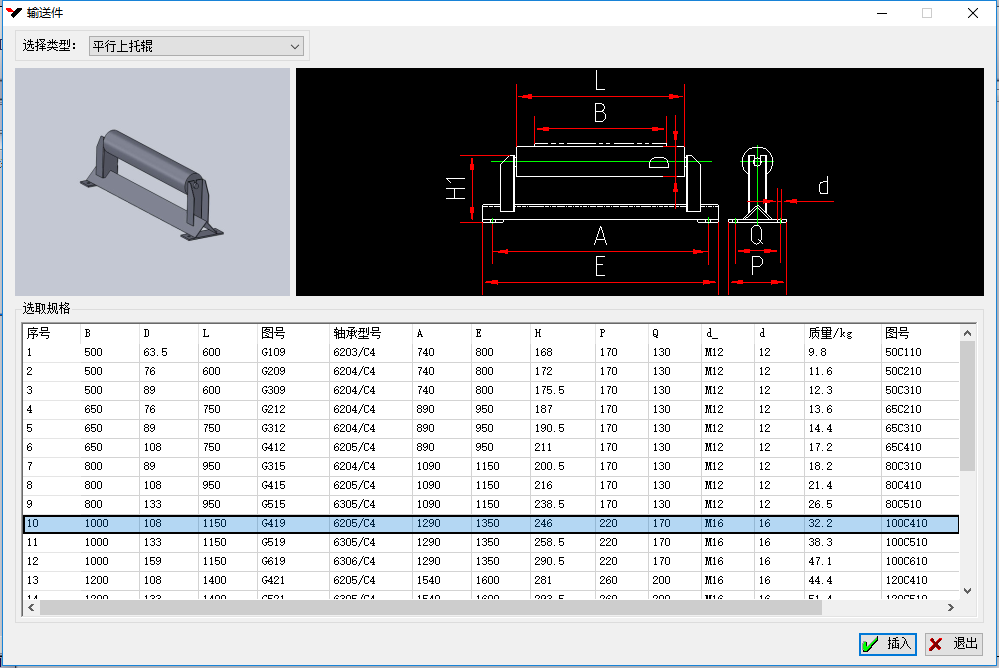Click the app logo icon in title bar
The image size is (999, 668).
pyautogui.click(x=14, y=13)
